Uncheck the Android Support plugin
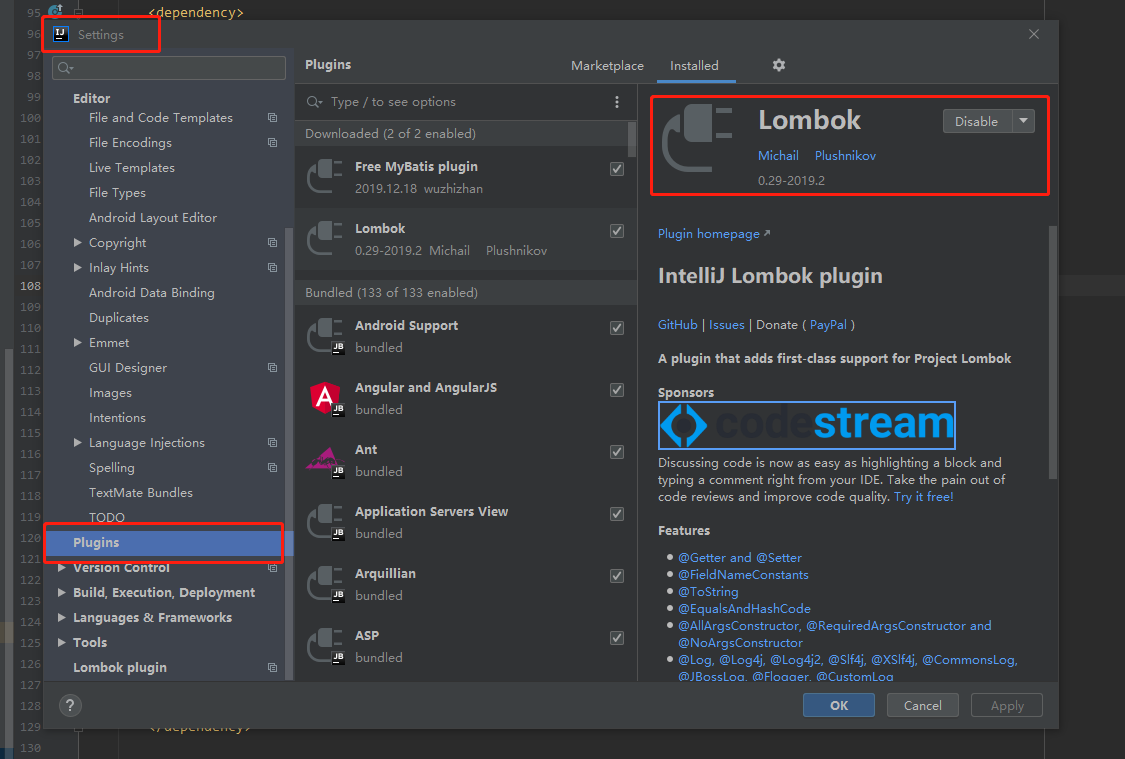The height and width of the screenshot is (759, 1125). point(617,328)
